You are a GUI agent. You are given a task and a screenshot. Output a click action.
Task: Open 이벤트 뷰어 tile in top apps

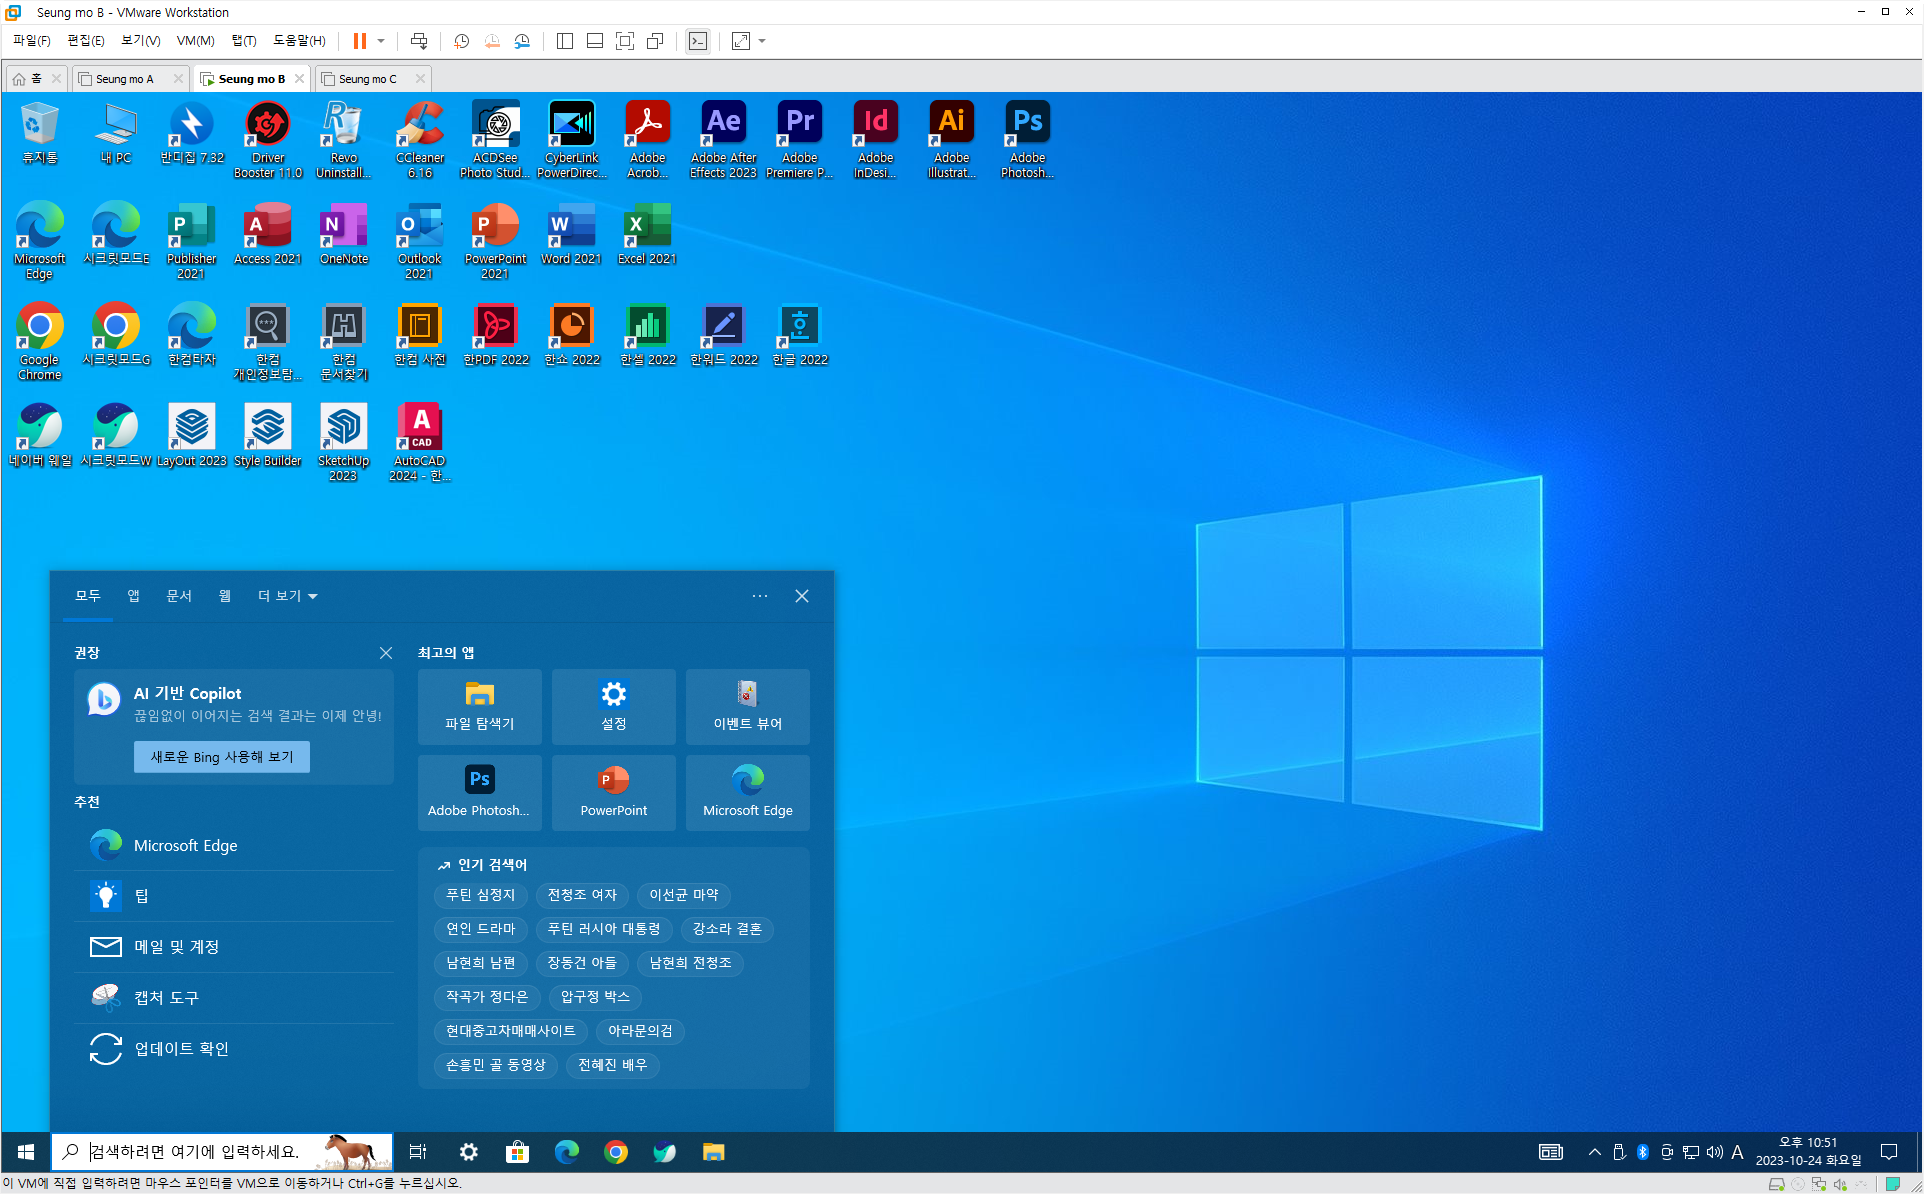coord(748,707)
